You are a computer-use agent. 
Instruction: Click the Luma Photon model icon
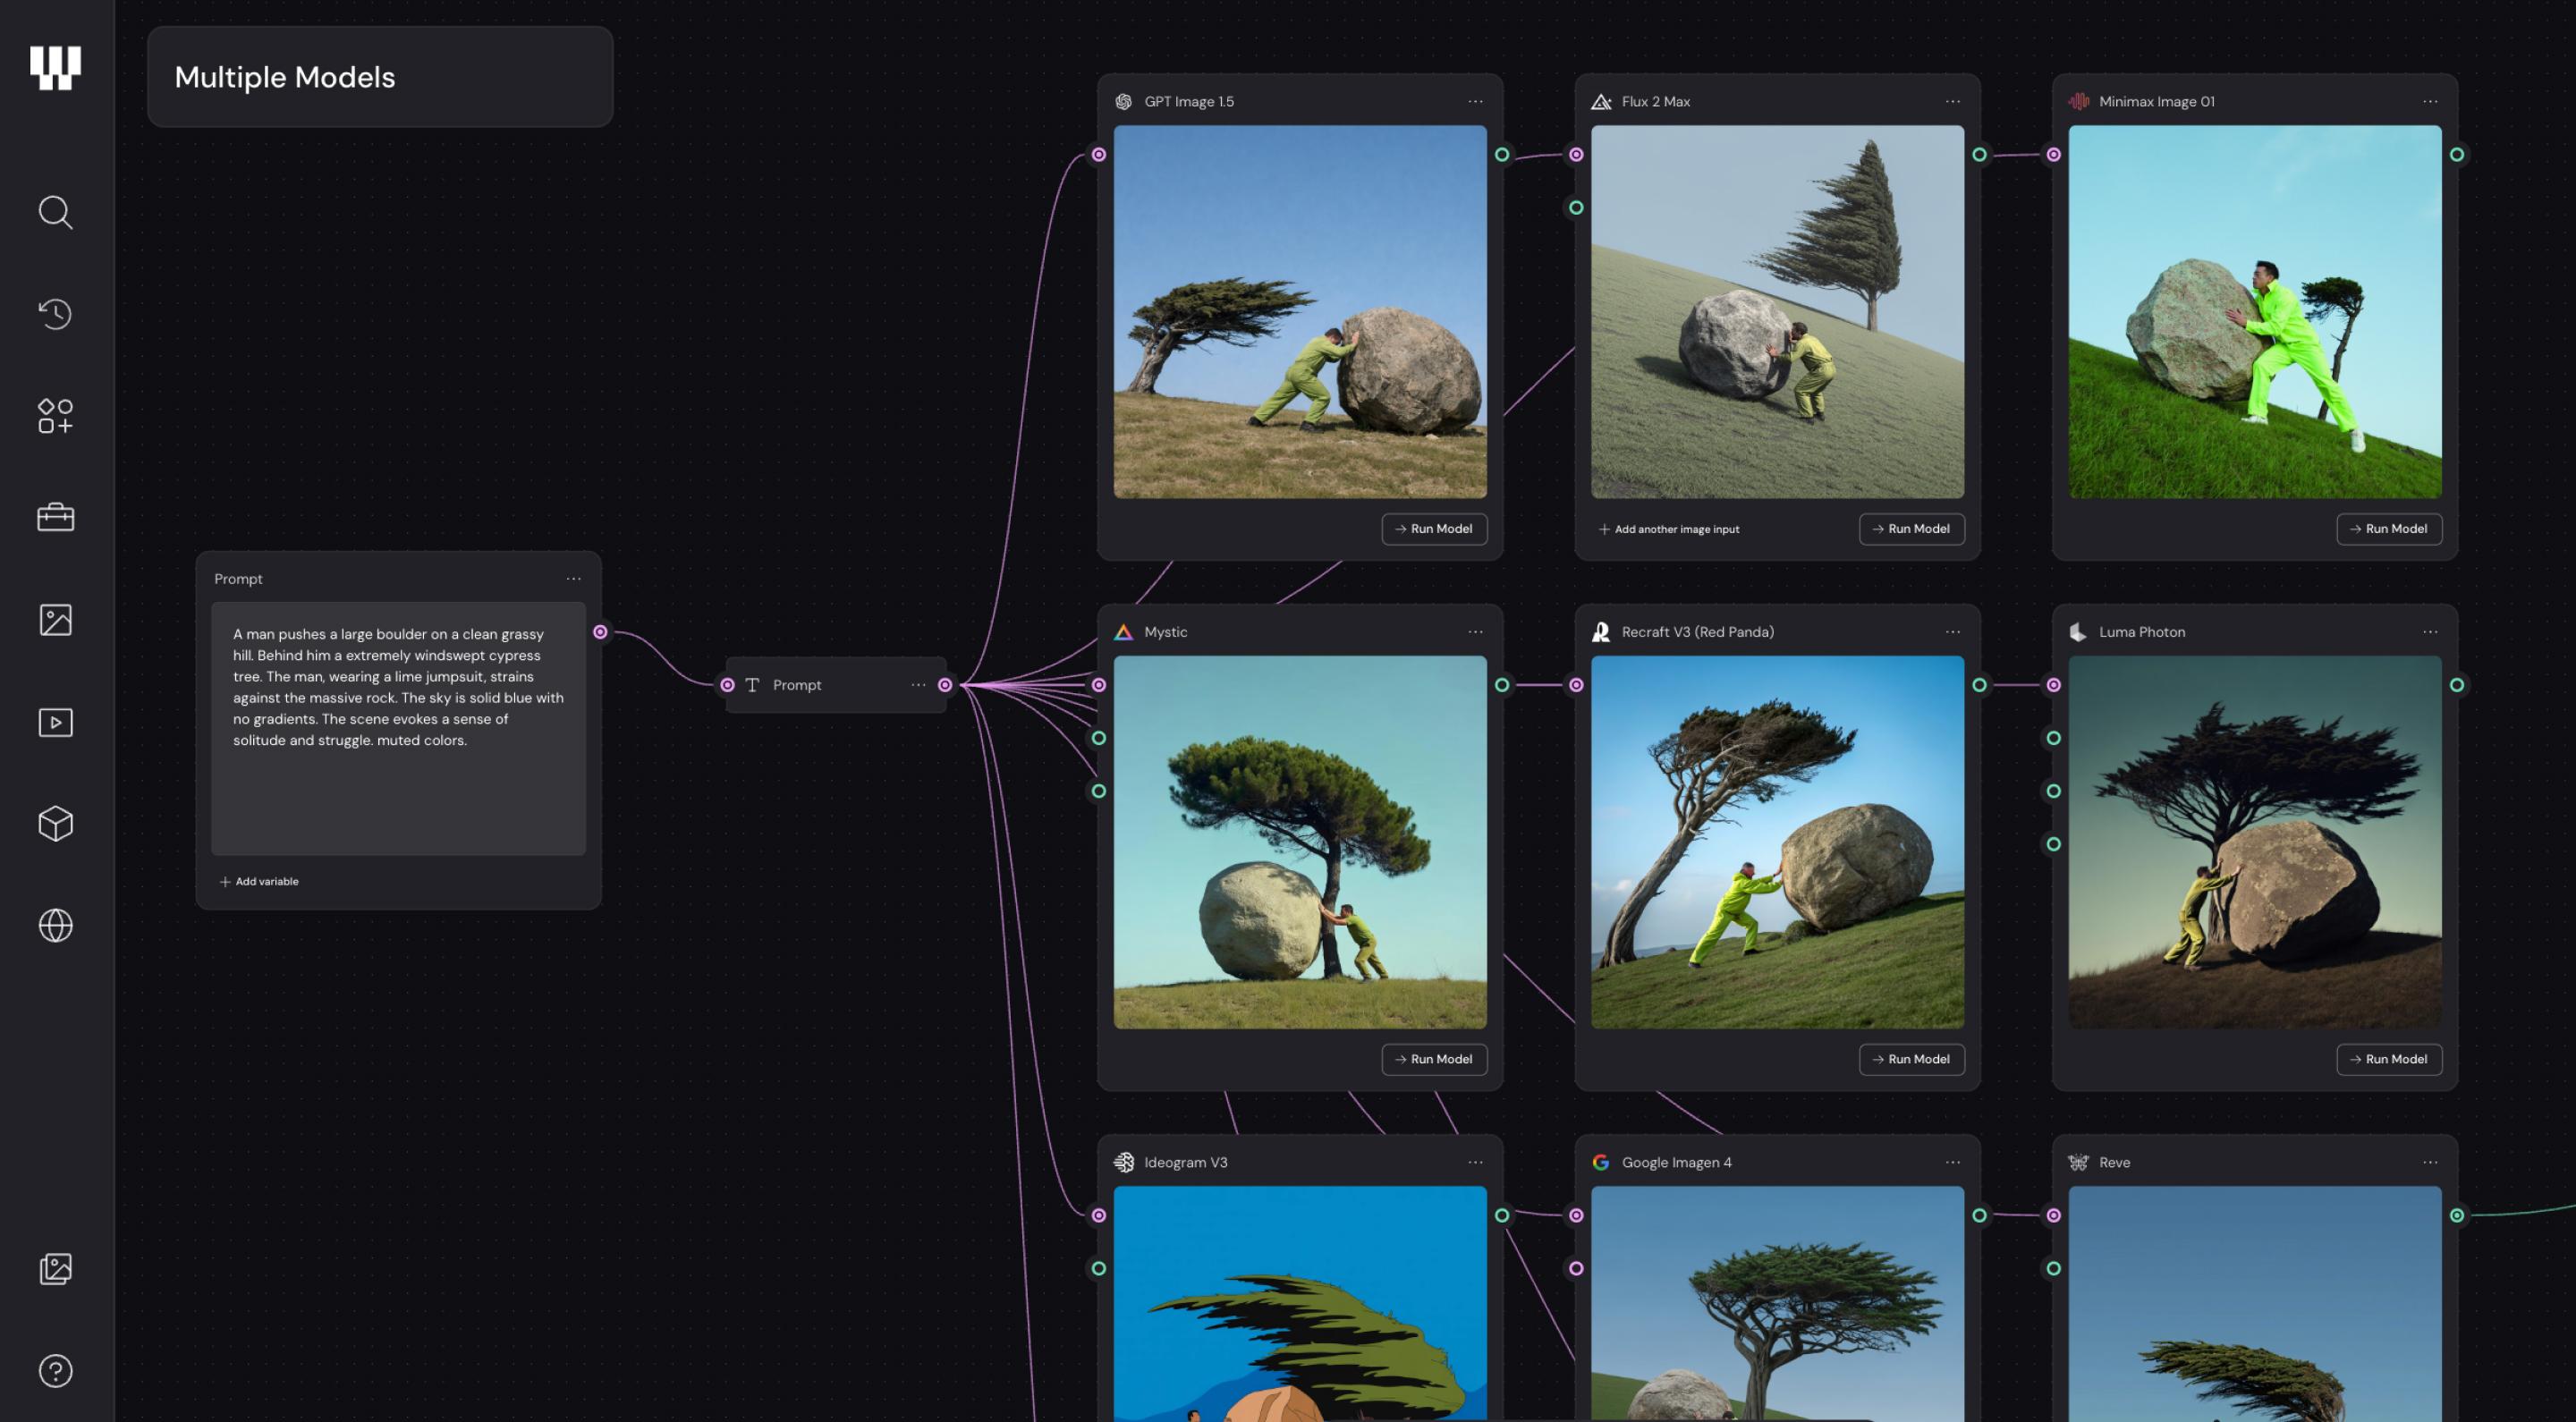click(2078, 632)
